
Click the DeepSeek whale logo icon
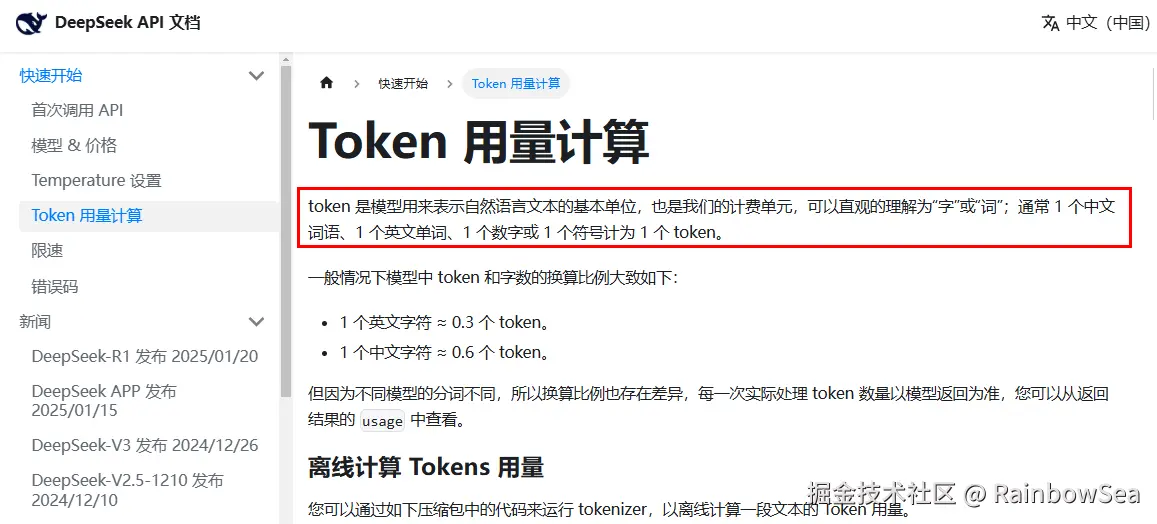coord(32,24)
